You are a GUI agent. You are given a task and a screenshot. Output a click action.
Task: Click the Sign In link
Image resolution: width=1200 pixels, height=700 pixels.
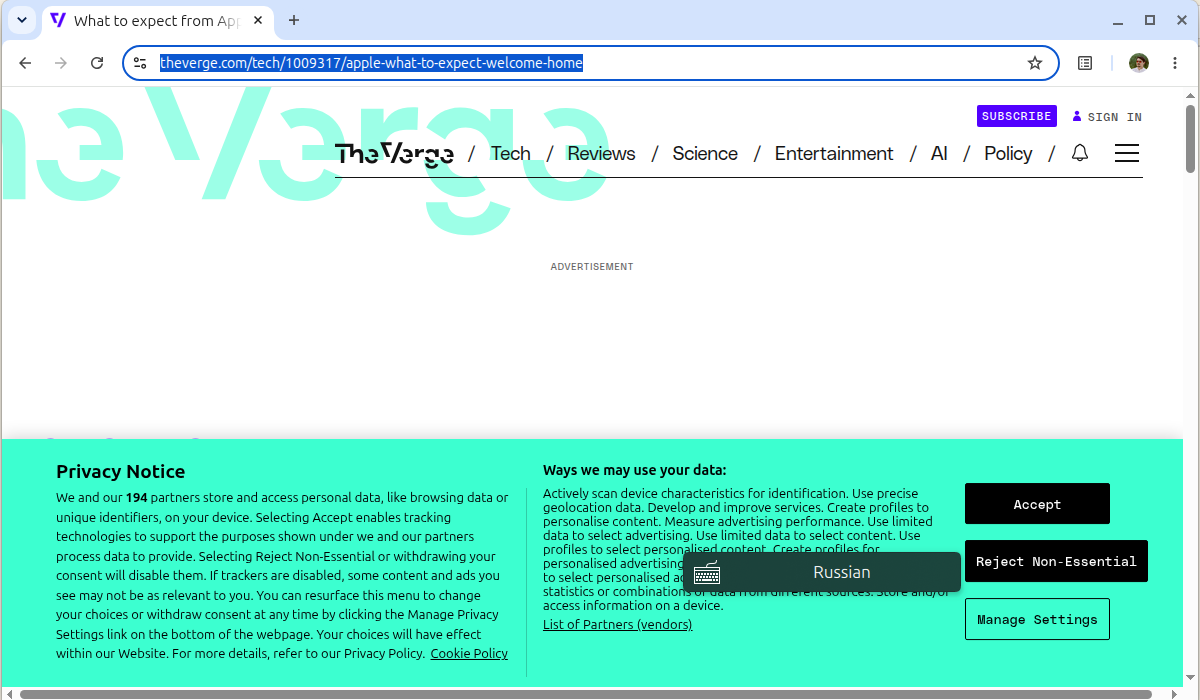1107,117
